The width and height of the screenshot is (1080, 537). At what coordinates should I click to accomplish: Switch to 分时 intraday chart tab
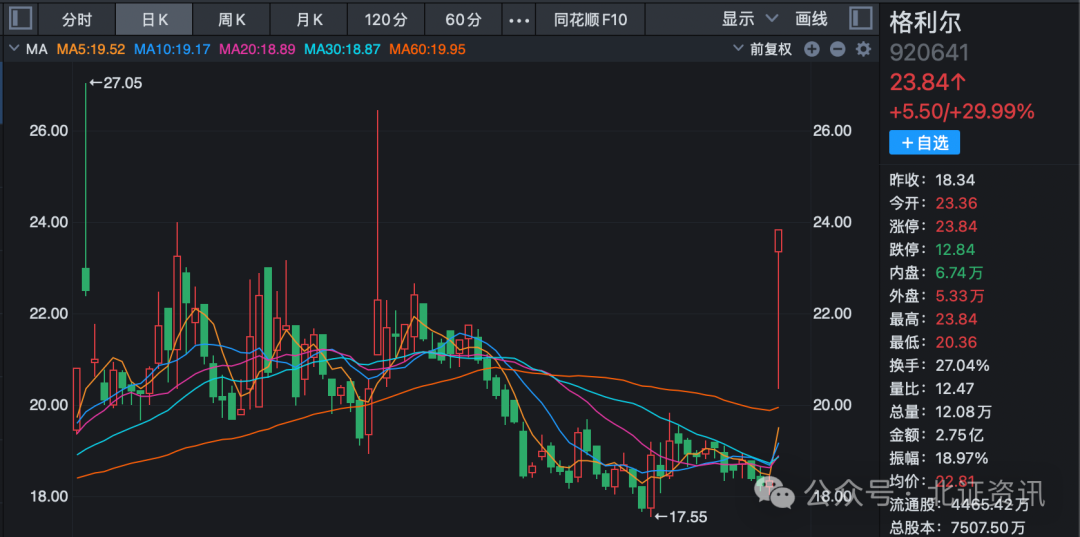(76, 19)
